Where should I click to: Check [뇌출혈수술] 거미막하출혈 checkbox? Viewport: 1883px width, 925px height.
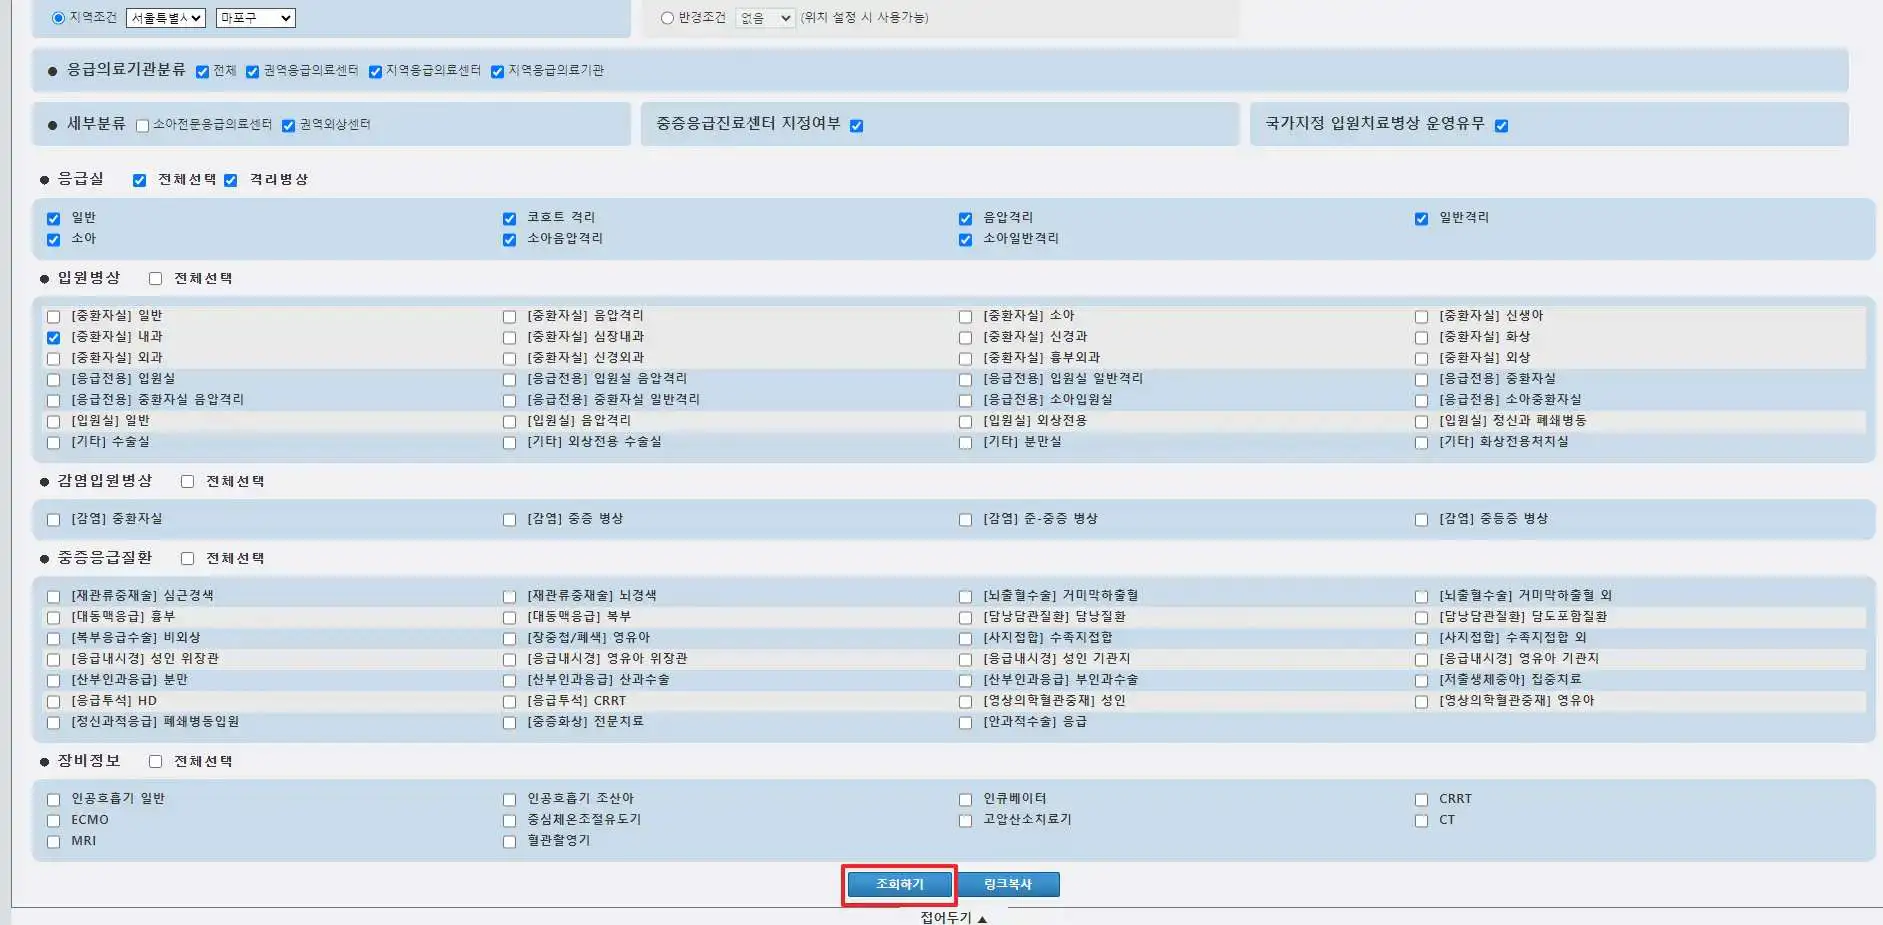click(x=965, y=596)
